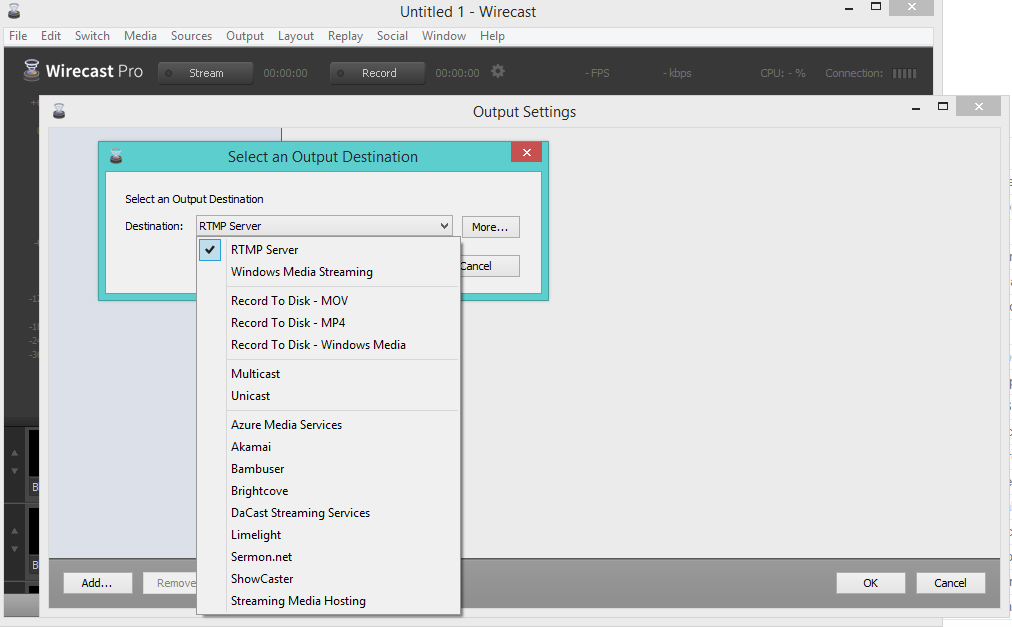Click the up arrow on the first layer
The image size is (1012, 627).
(x=14, y=452)
